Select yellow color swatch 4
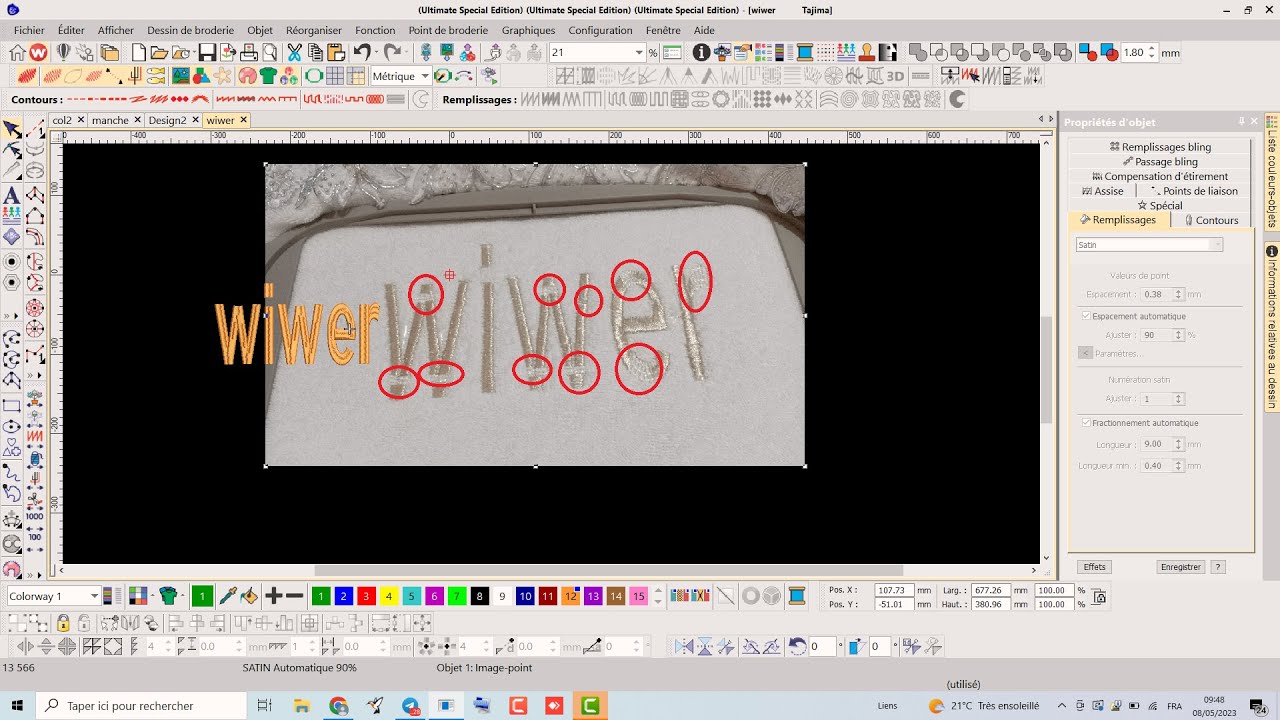This screenshot has height=720, width=1280. tap(389, 596)
